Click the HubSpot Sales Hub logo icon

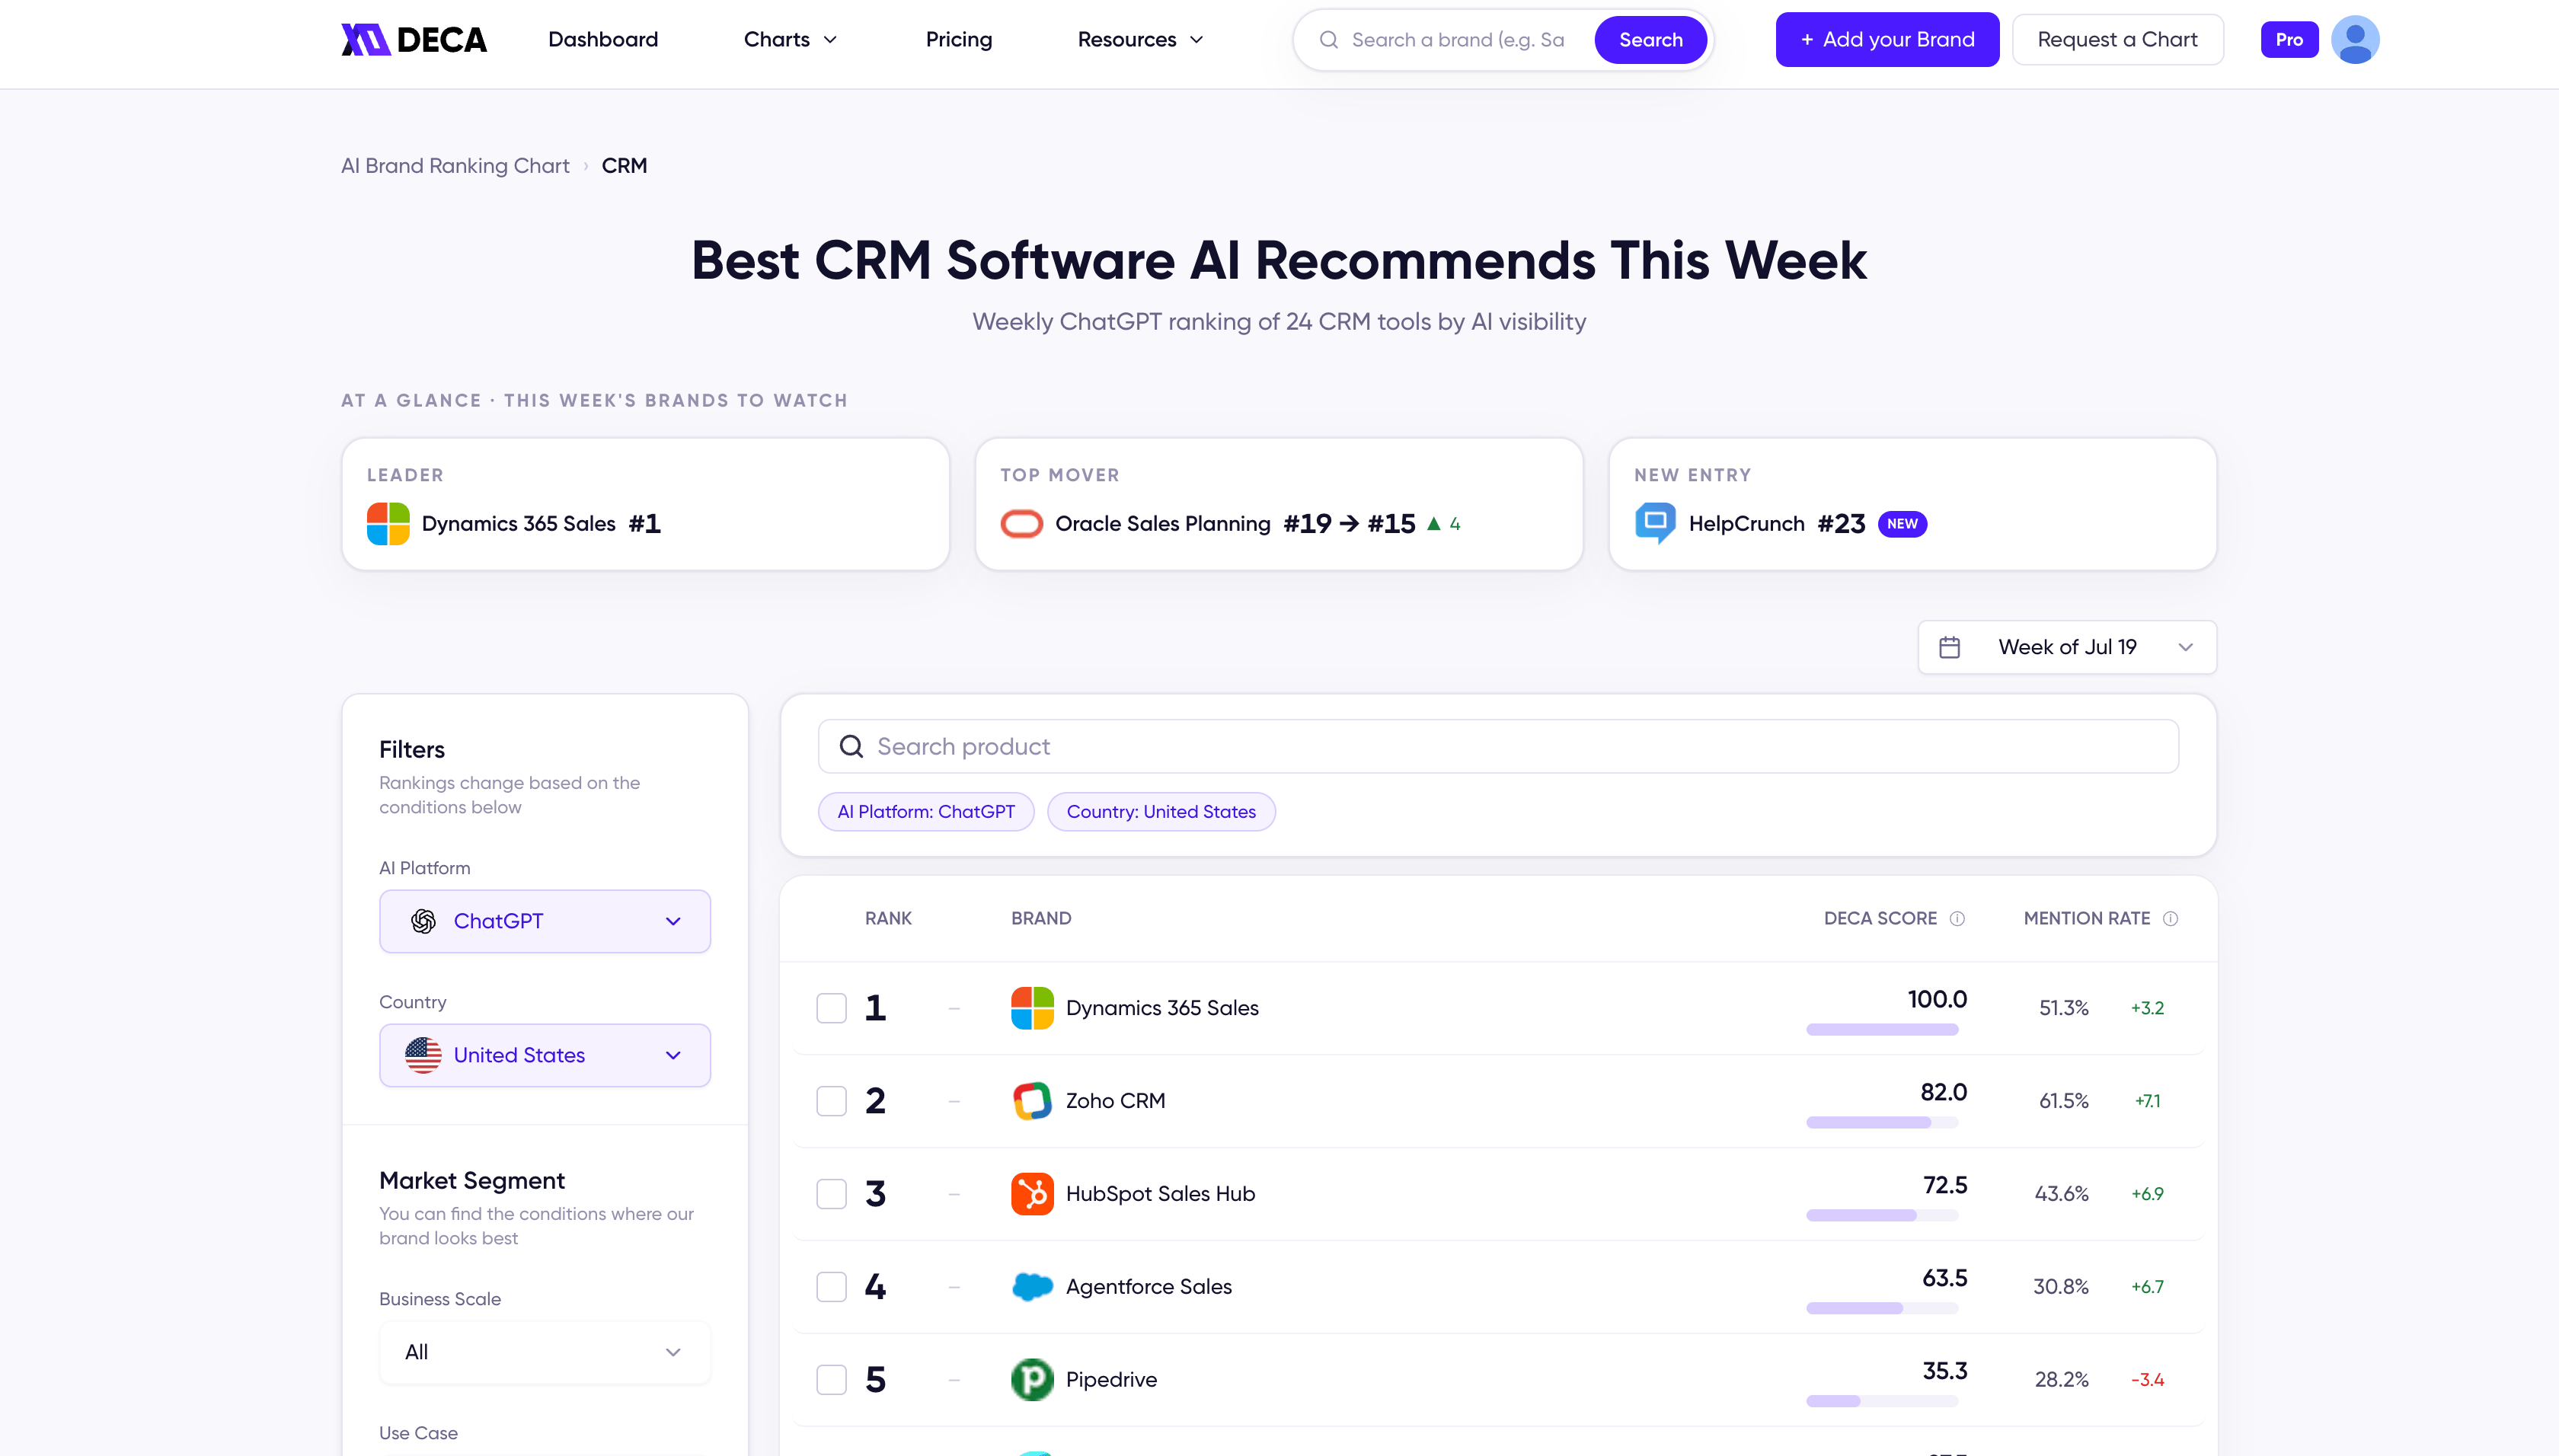[x=1032, y=1194]
